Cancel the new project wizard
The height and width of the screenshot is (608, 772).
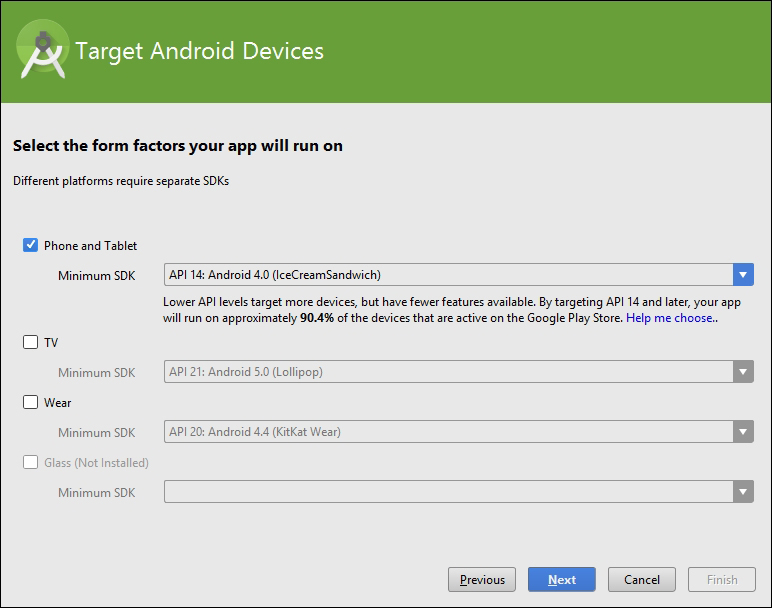[642, 579]
